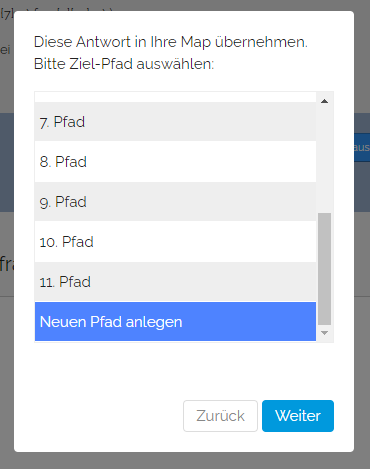The height and width of the screenshot is (469, 370).
Task: Select the '11. Pfad' option
Action: (175, 282)
